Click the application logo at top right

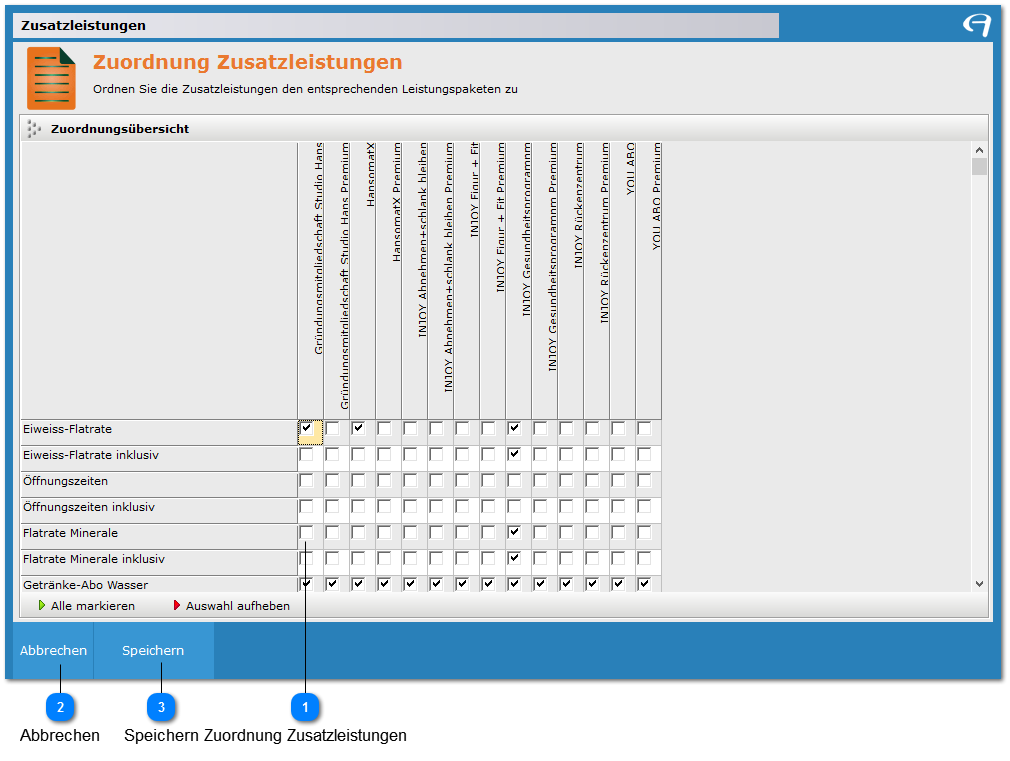pyautogui.click(x=977, y=25)
